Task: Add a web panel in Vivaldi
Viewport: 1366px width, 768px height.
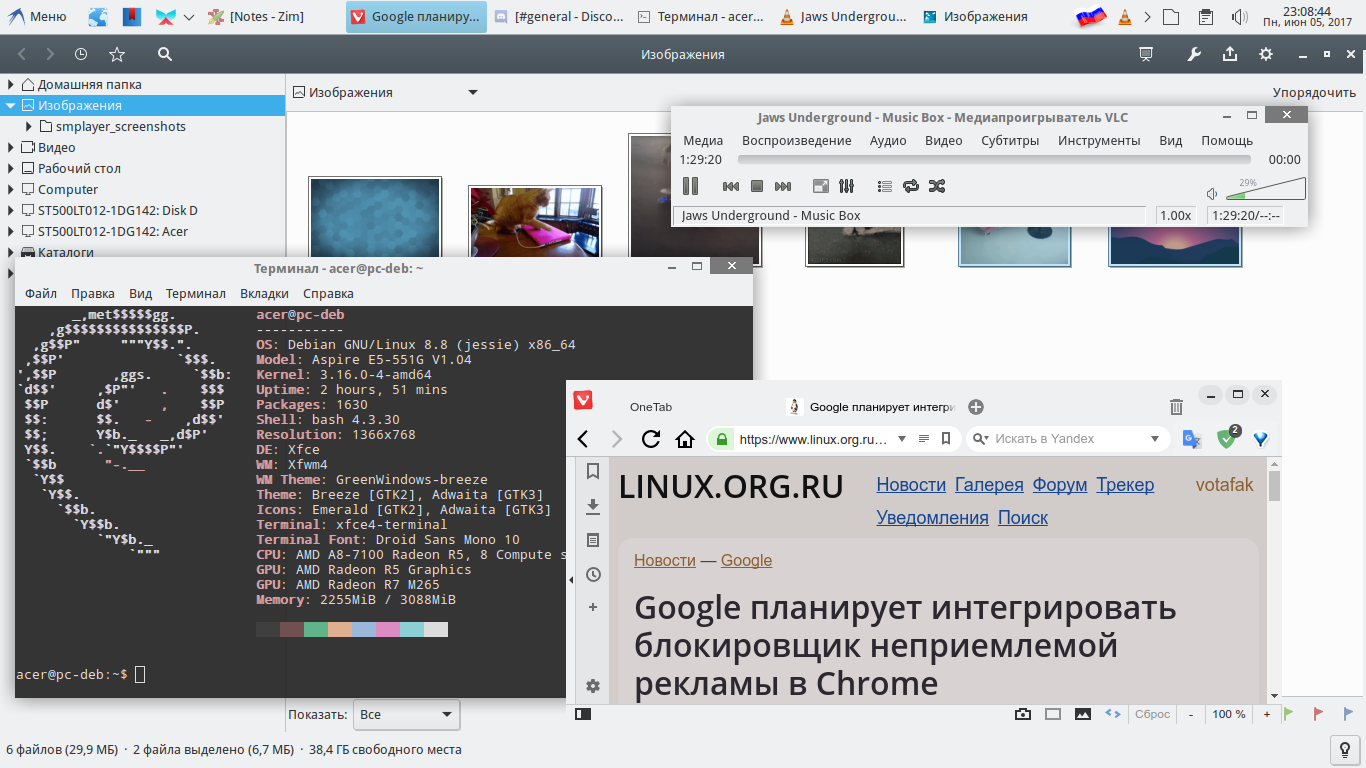Action: tap(593, 607)
